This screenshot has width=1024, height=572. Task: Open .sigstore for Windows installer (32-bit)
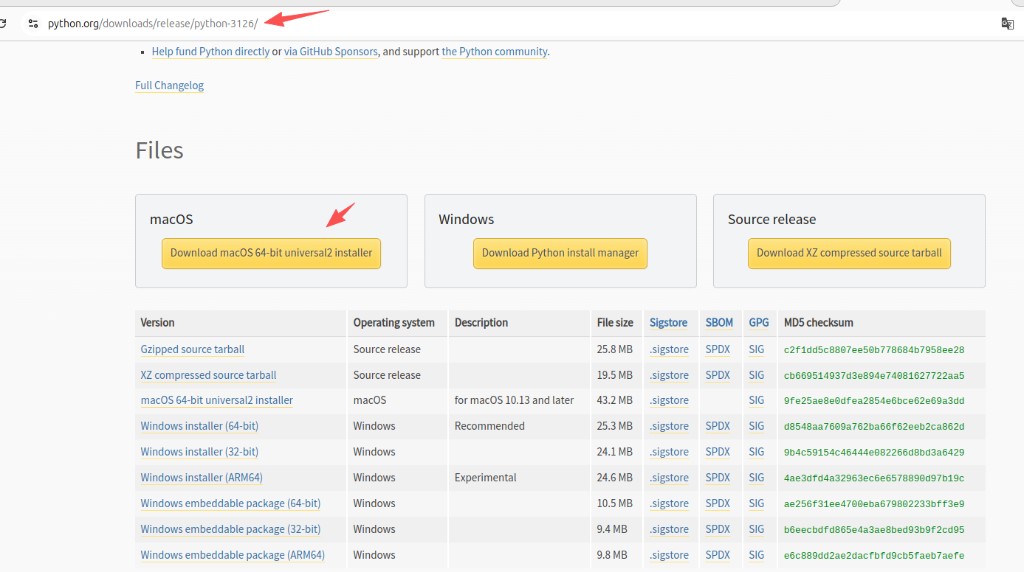(669, 452)
